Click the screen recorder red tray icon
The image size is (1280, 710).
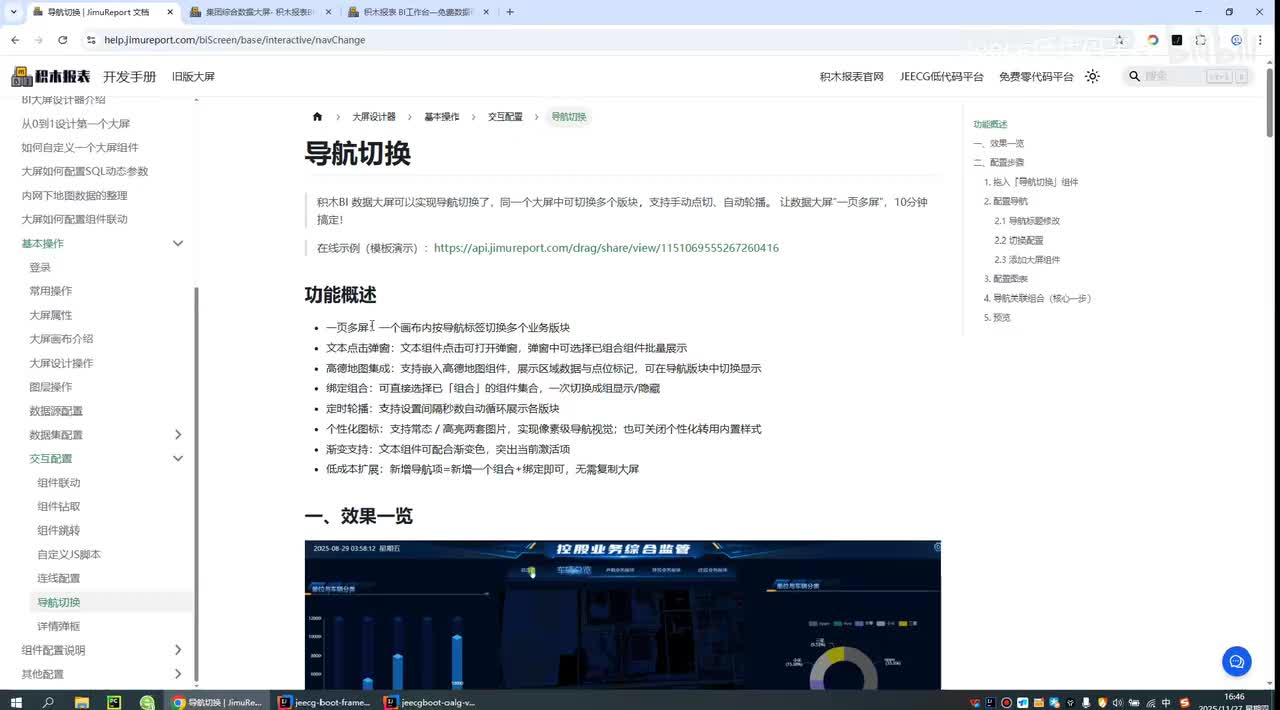click(x=1006, y=702)
